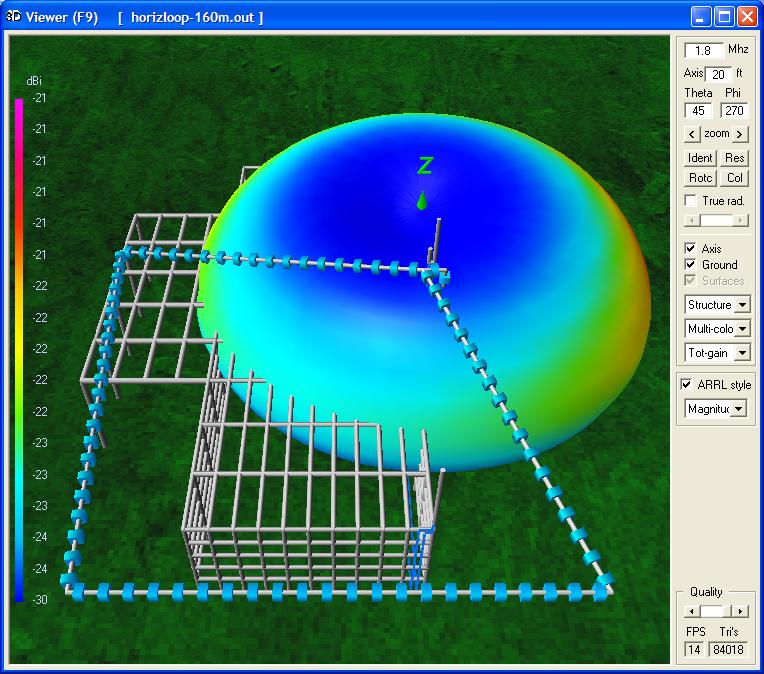Increase Quality with right arrow
Image resolution: width=764 pixels, height=674 pixels.
click(740, 611)
